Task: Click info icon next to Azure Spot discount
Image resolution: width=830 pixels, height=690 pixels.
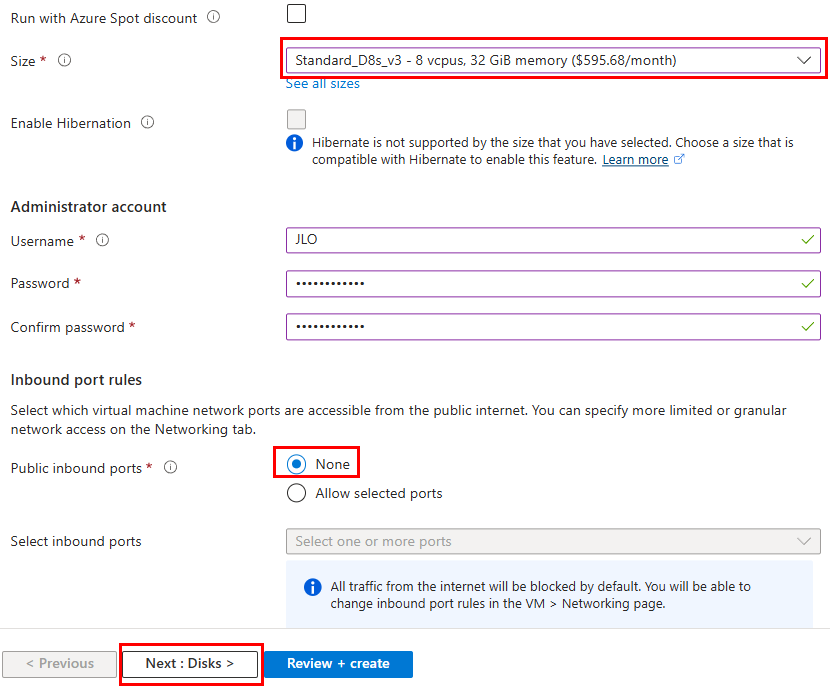Action: tap(213, 17)
